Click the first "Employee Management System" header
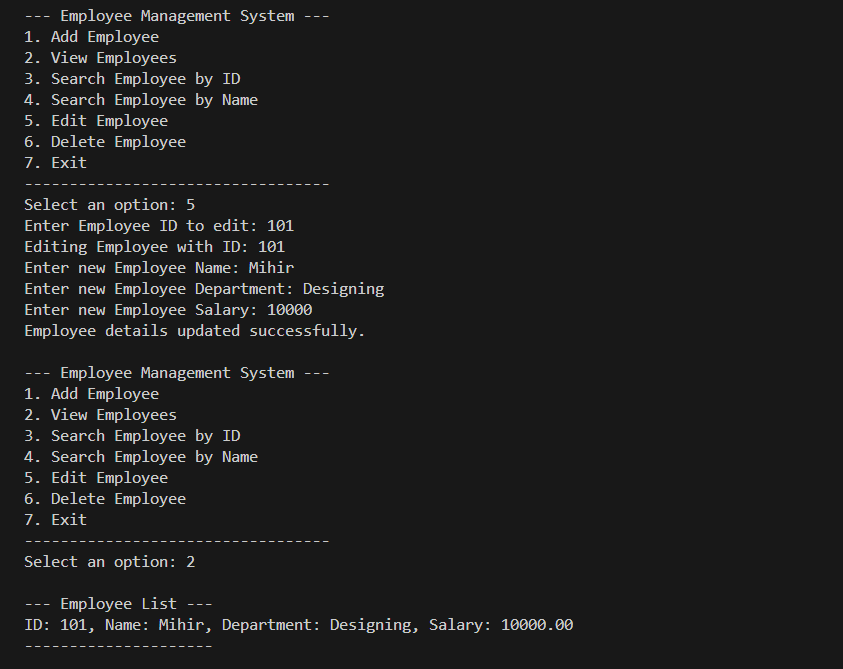The height and width of the screenshot is (669, 843). pyautogui.click(x=177, y=16)
